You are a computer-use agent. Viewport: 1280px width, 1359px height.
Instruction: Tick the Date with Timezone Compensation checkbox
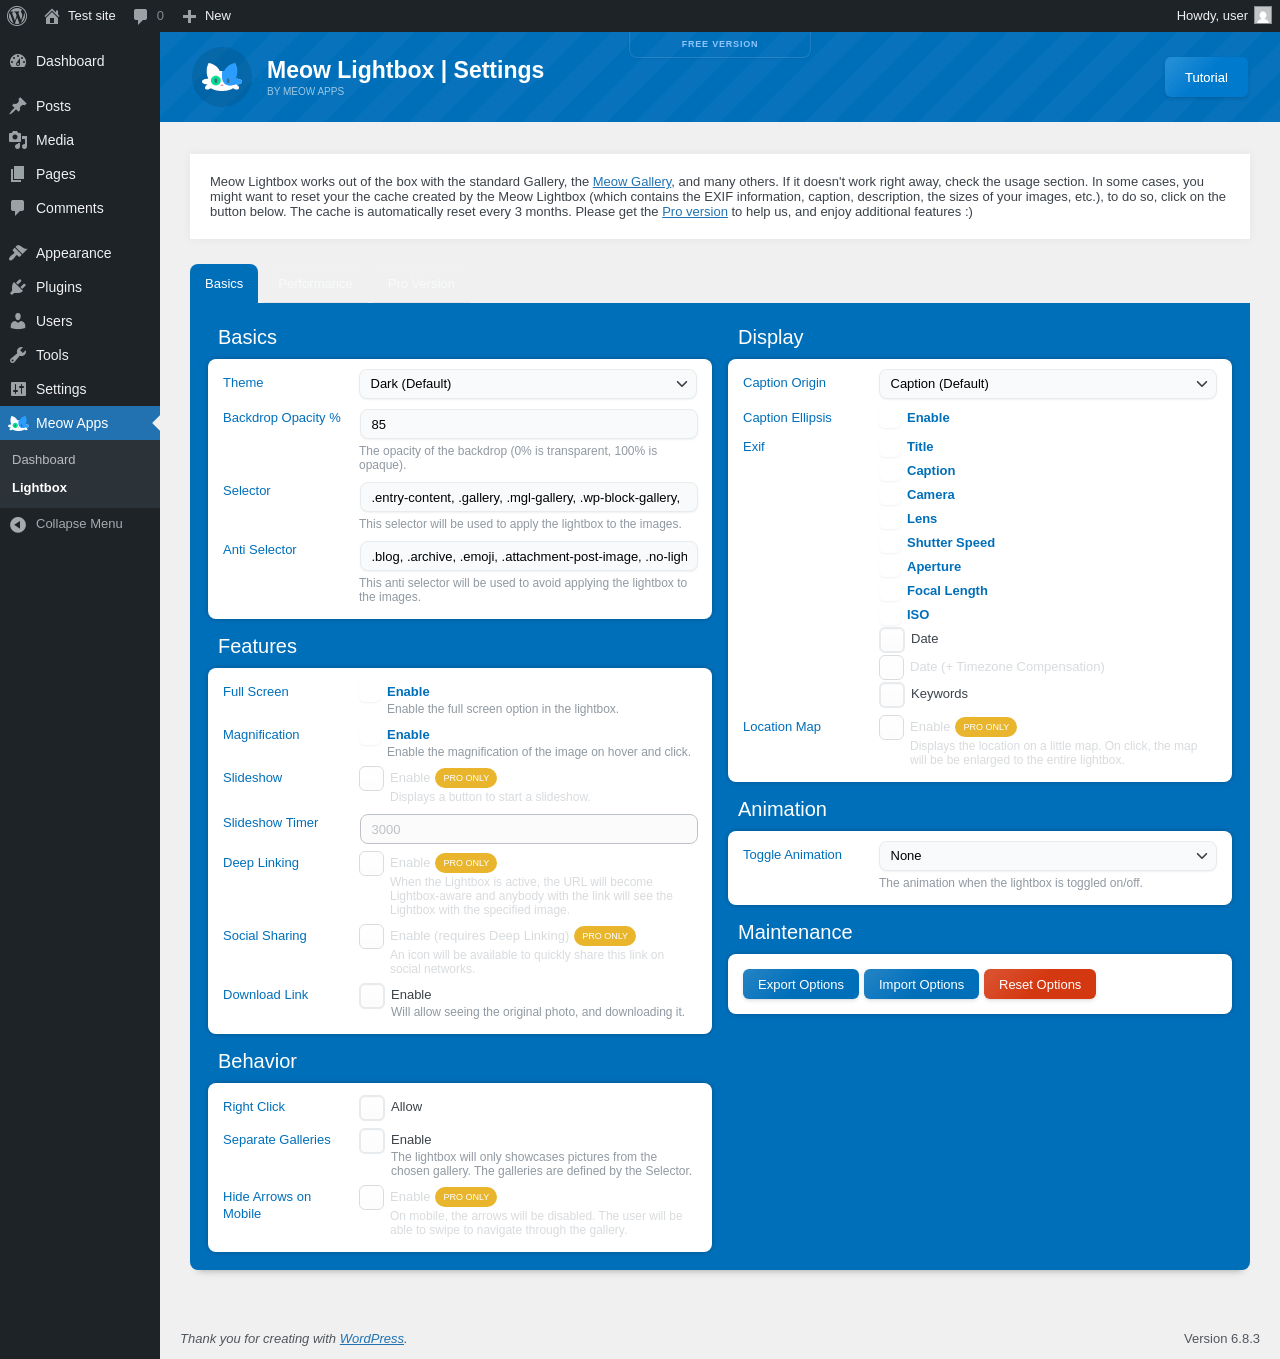(x=891, y=667)
